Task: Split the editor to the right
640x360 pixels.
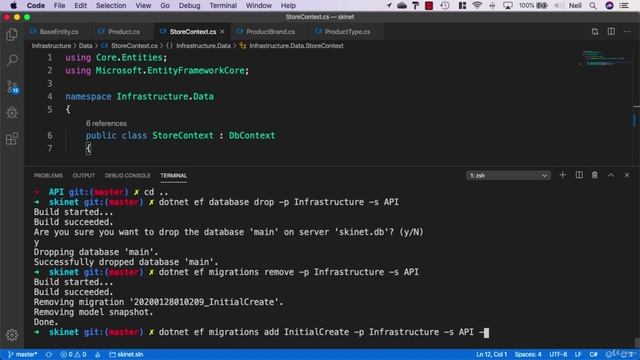Action: pyautogui.click(x=611, y=31)
